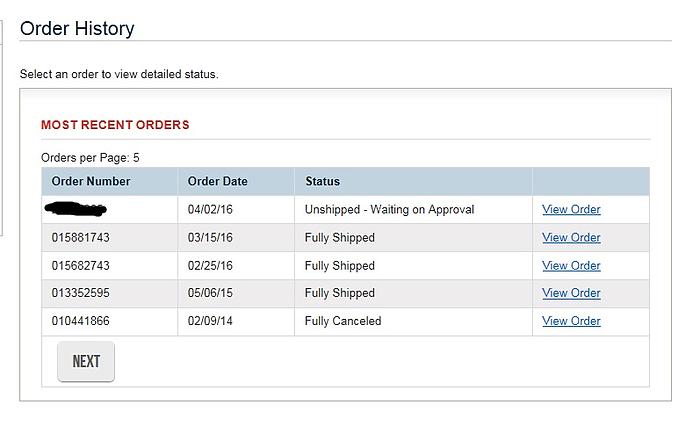
Task: Click the 05/06/15 order date
Action: coord(211,293)
